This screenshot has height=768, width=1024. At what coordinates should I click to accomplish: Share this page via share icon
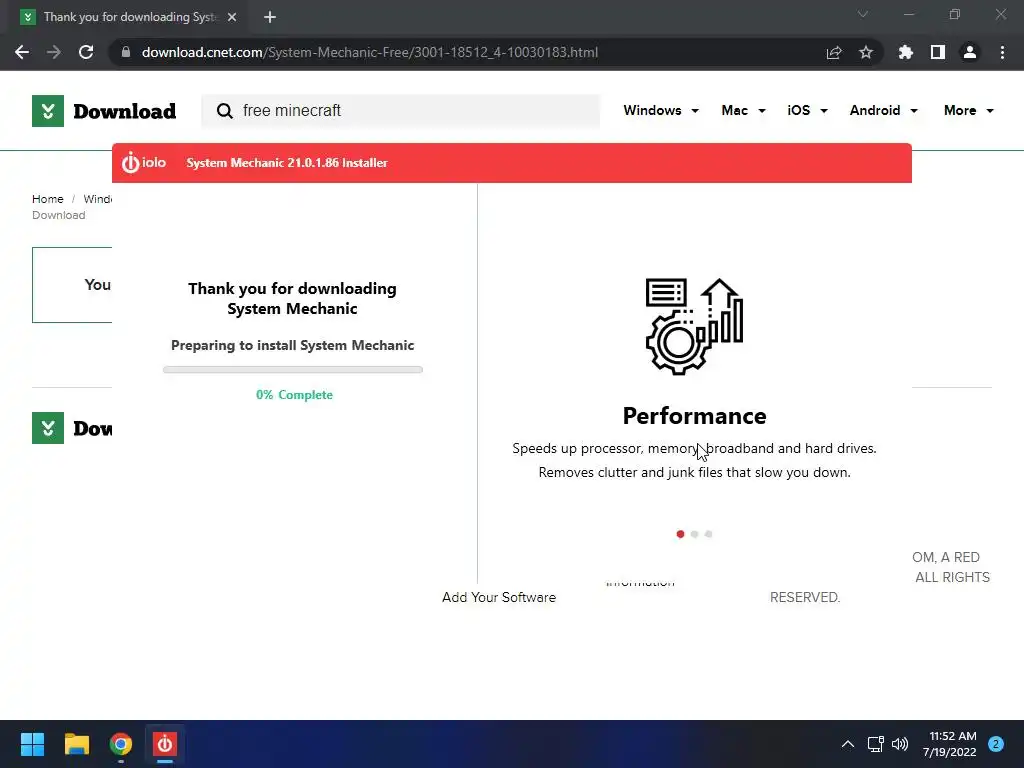pos(834,52)
